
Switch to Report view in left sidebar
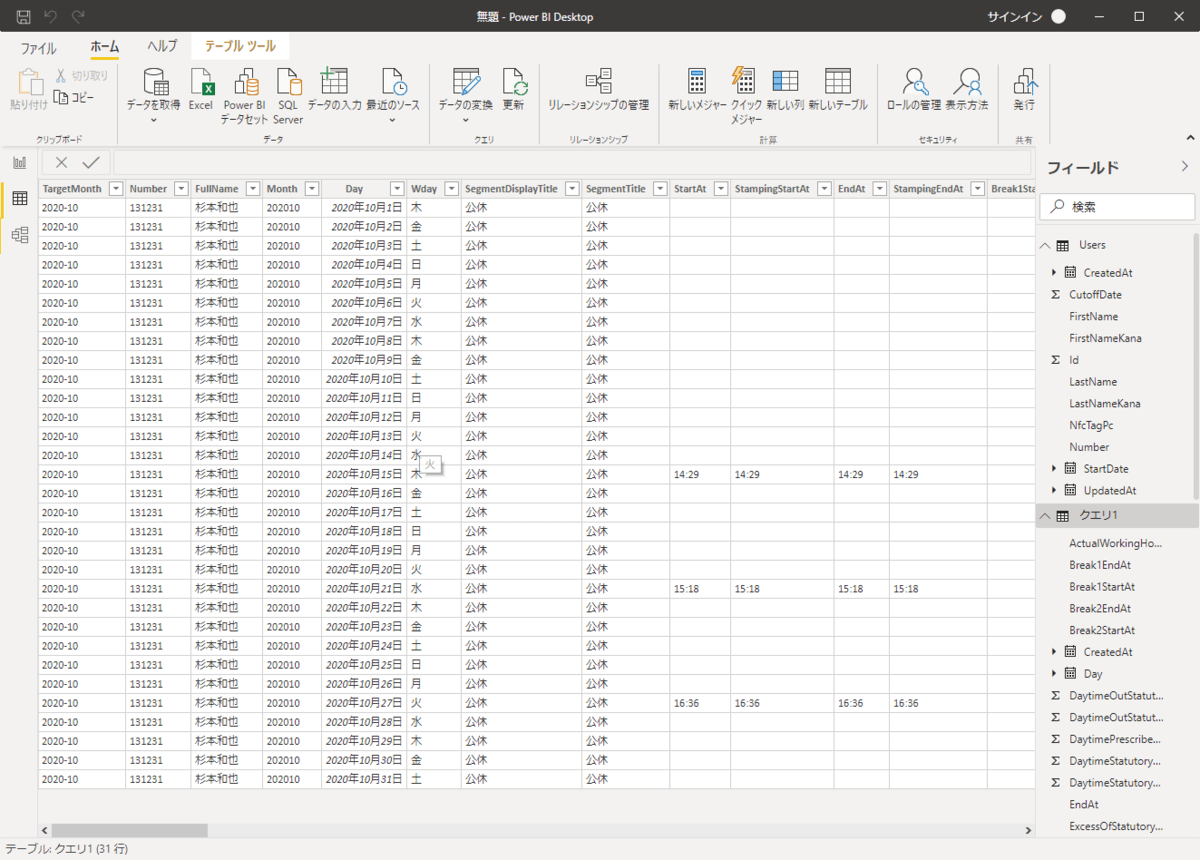pyautogui.click(x=19, y=163)
